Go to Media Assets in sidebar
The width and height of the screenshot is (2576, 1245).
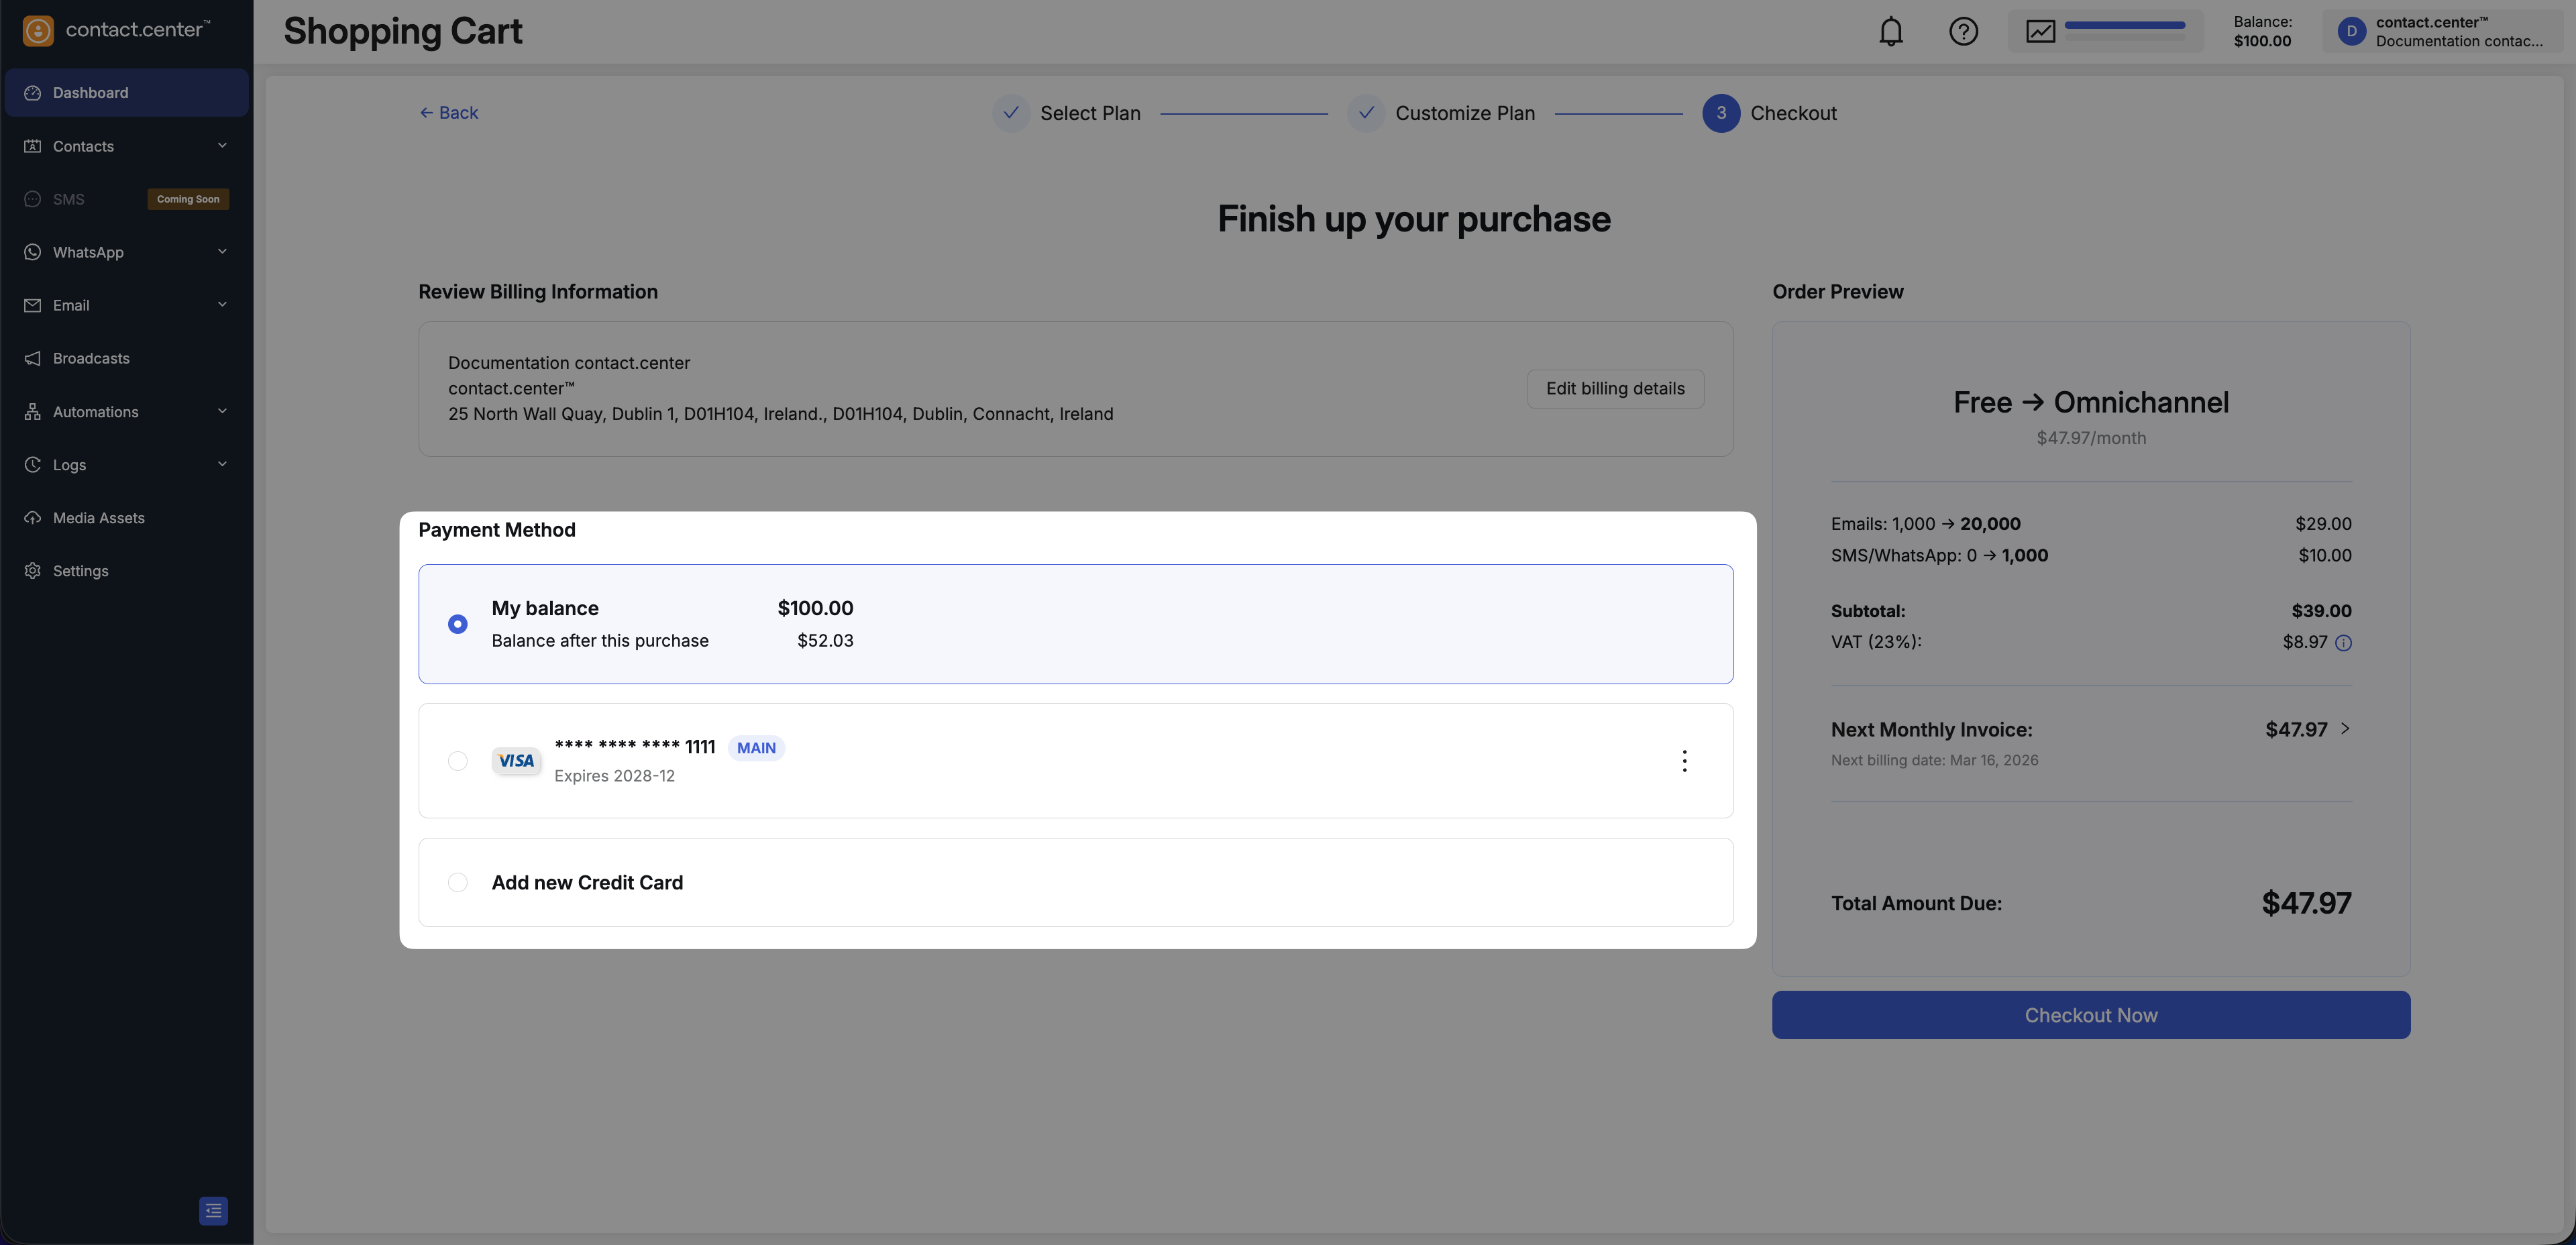pos(98,518)
